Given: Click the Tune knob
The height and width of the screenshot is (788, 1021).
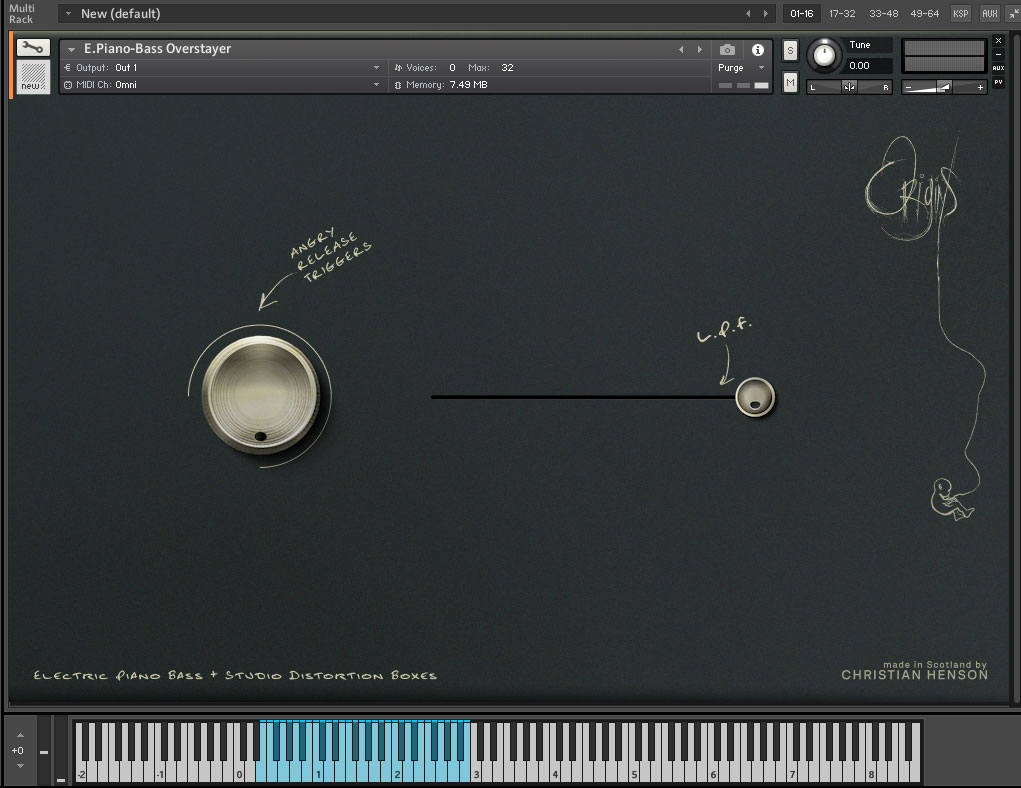Looking at the screenshot, I should (x=824, y=56).
